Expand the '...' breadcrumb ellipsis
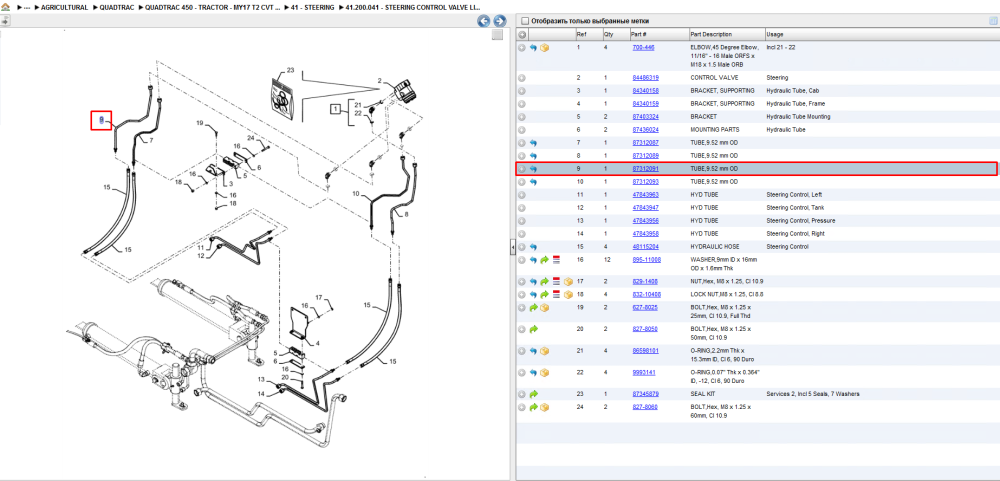The height and width of the screenshot is (481, 1000). (x=27, y=8)
